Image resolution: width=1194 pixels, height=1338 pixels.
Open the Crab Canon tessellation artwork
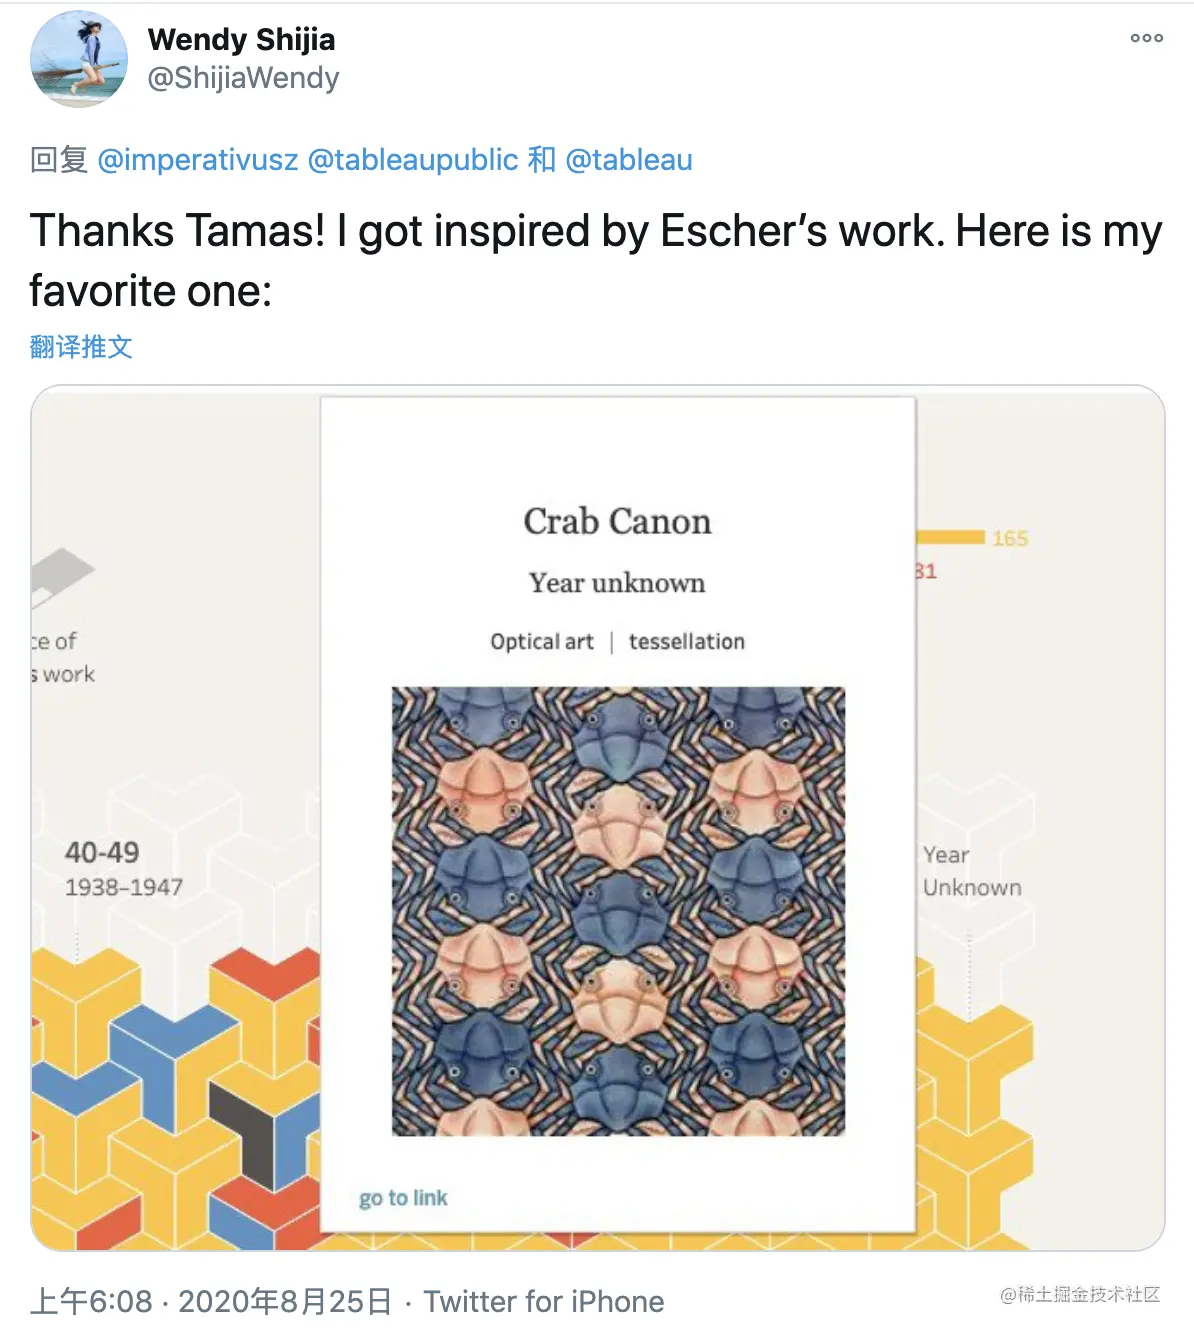tap(618, 911)
